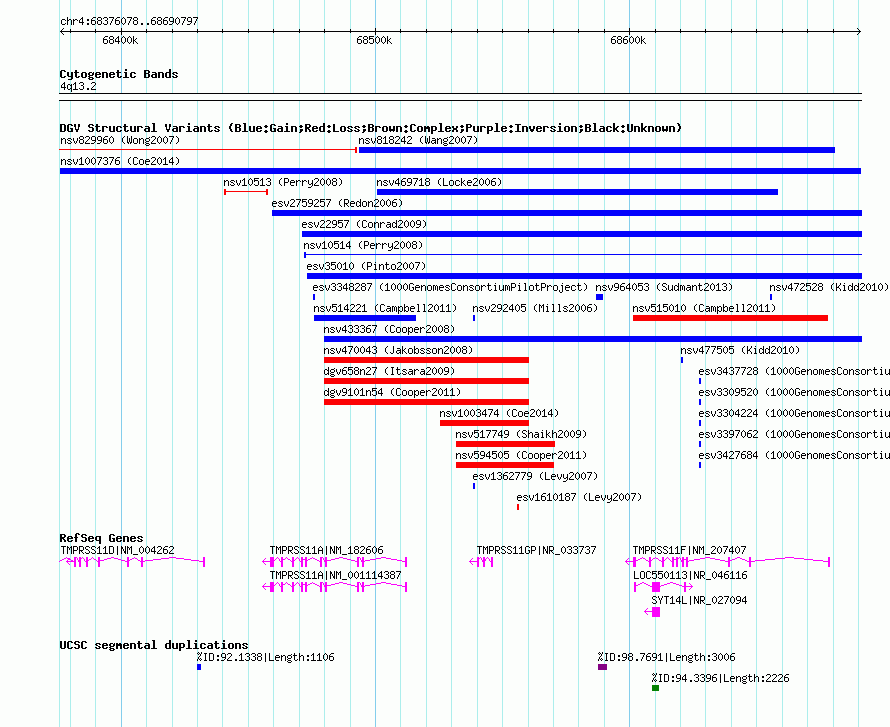Click the esv3397062 variant label
The width and height of the screenshot is (890, 727).
794,434
